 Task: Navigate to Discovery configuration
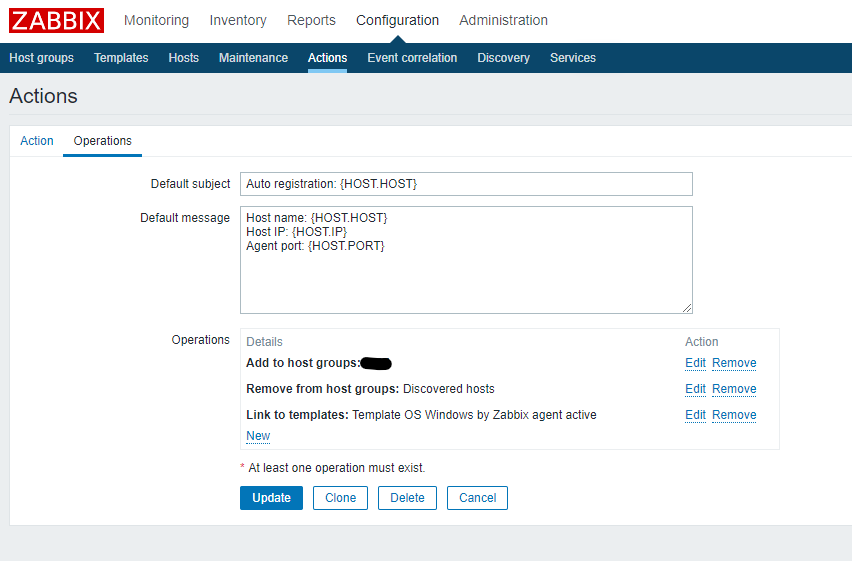click(503, 58)
